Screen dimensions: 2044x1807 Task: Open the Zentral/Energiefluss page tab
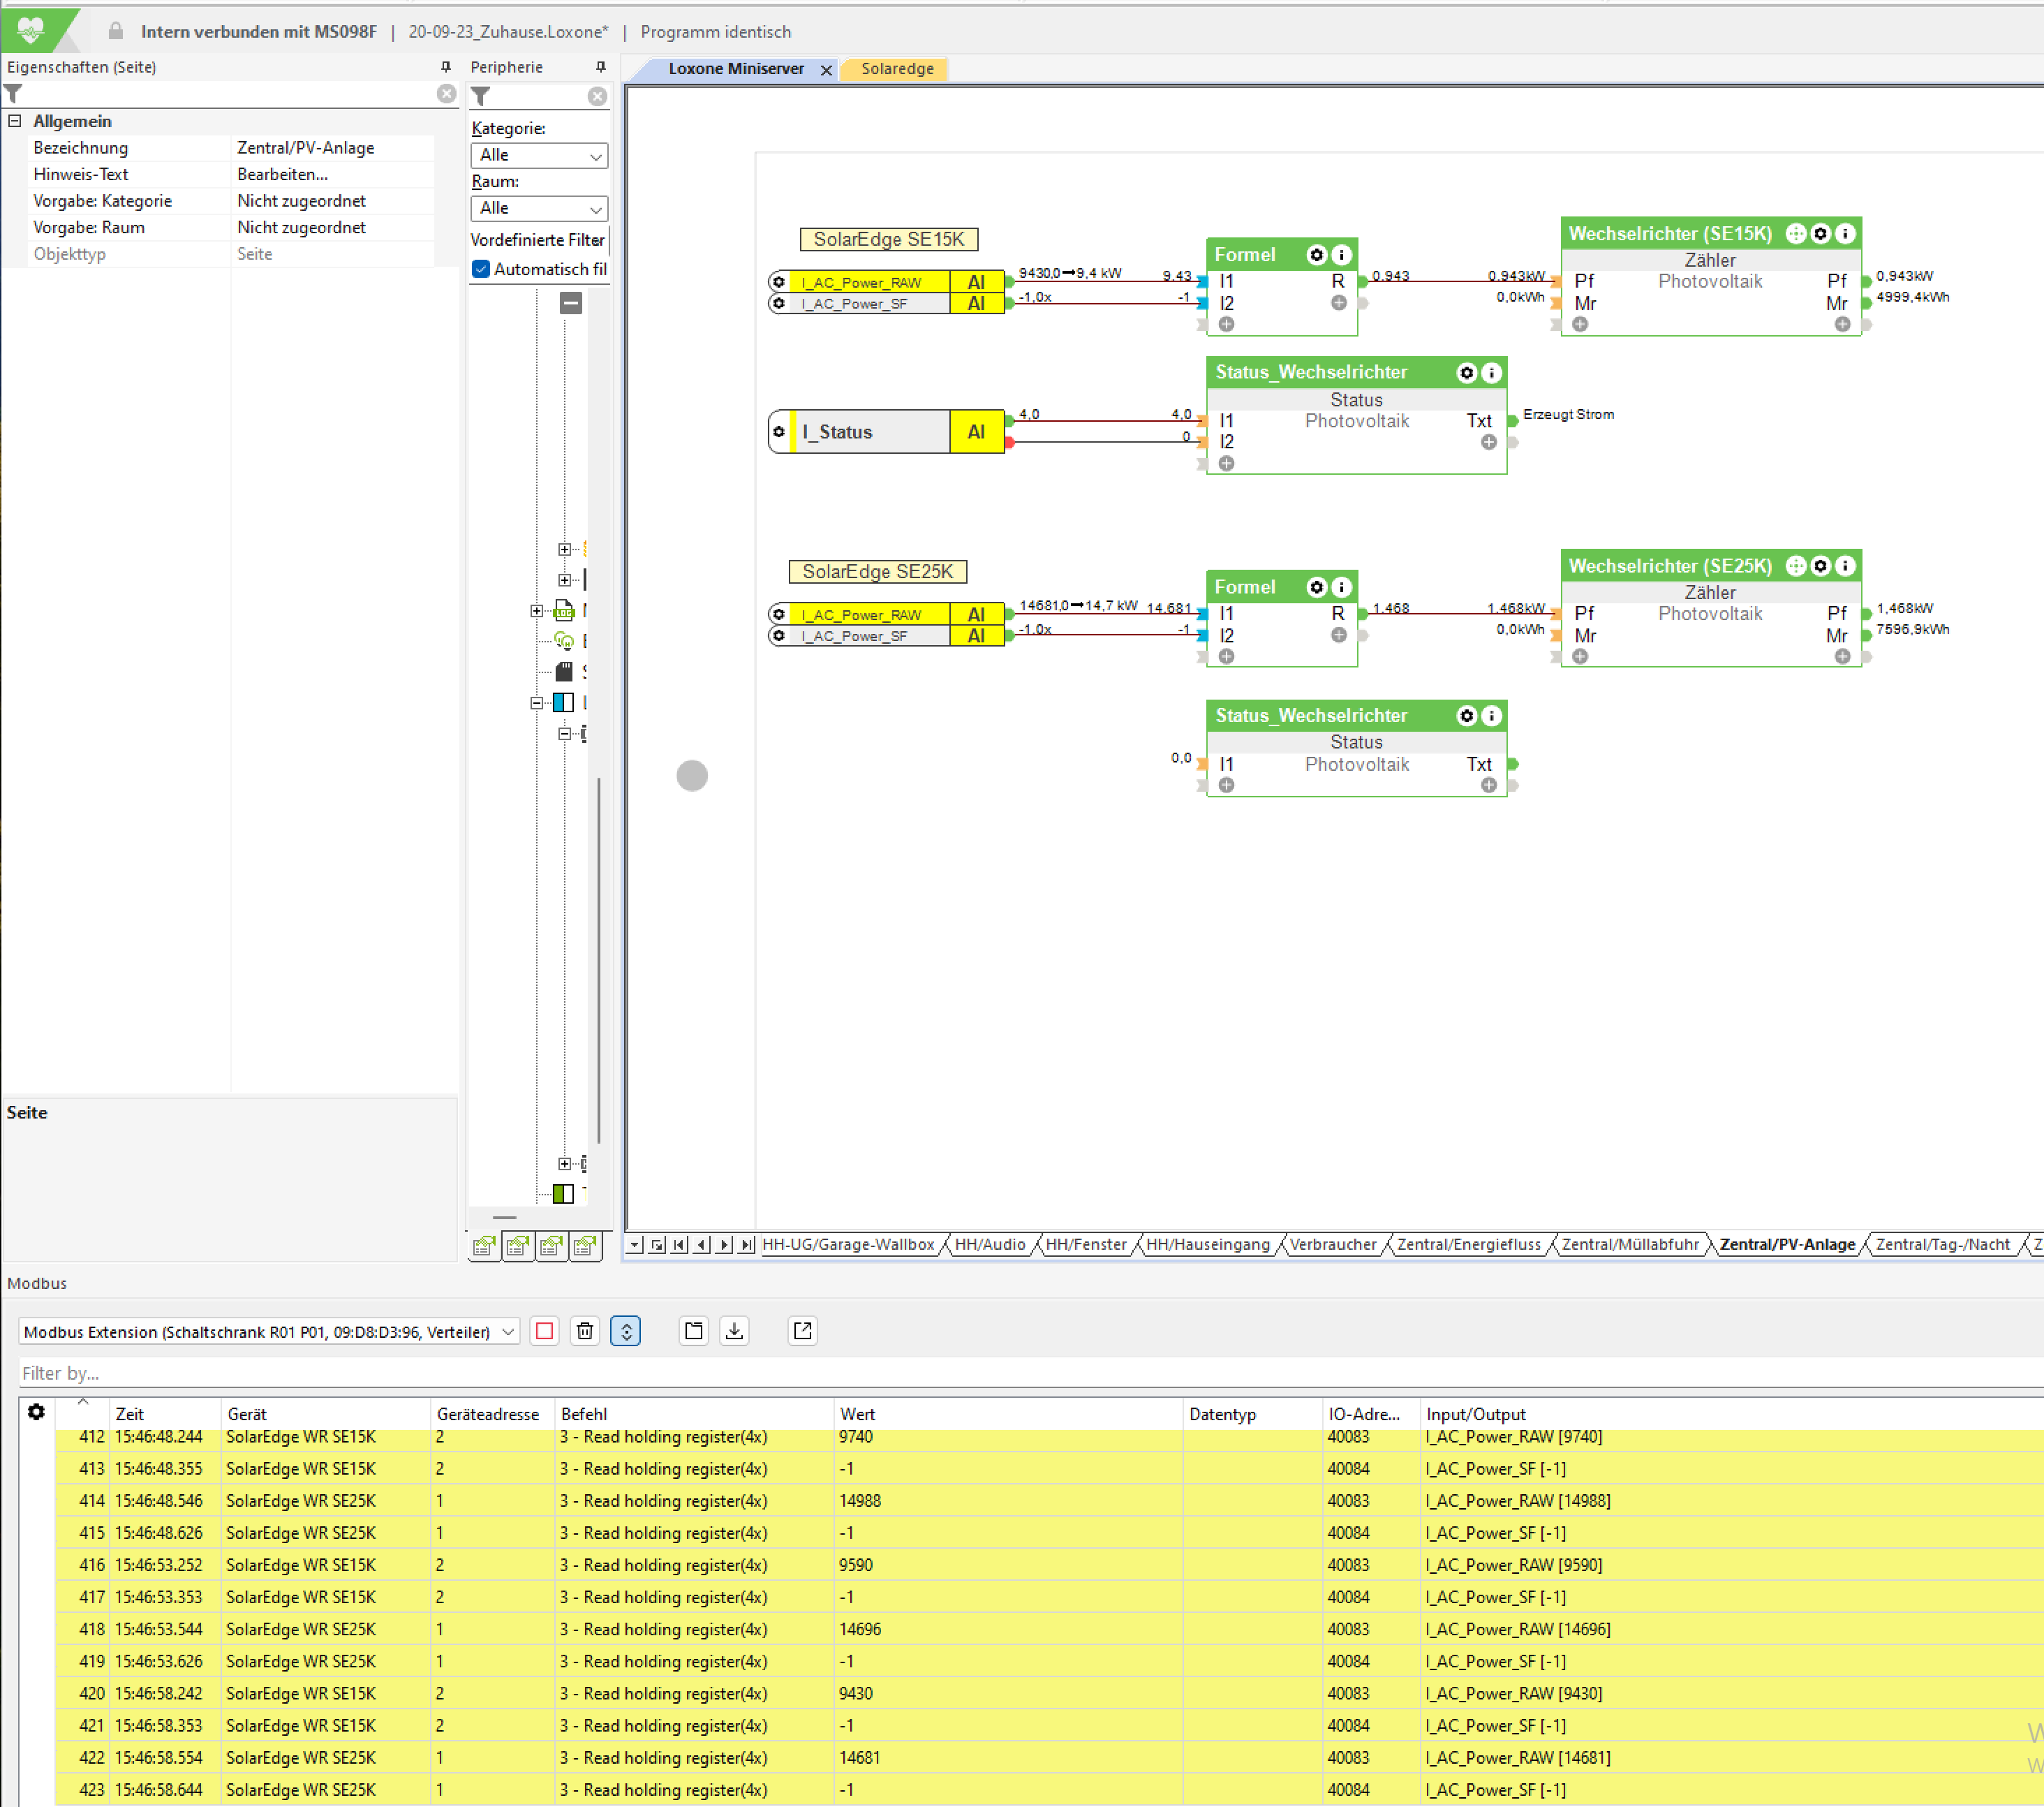tap(1468, 1244)
